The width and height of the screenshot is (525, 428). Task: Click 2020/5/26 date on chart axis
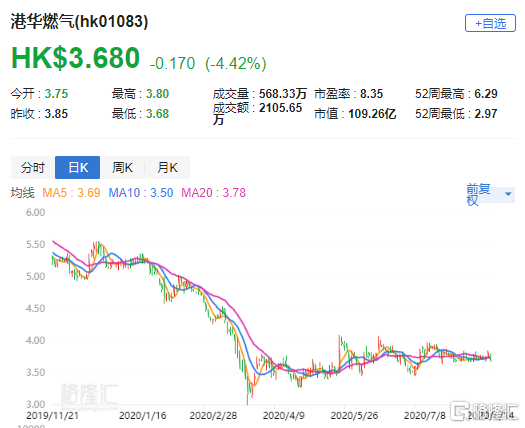pos(354,416)
